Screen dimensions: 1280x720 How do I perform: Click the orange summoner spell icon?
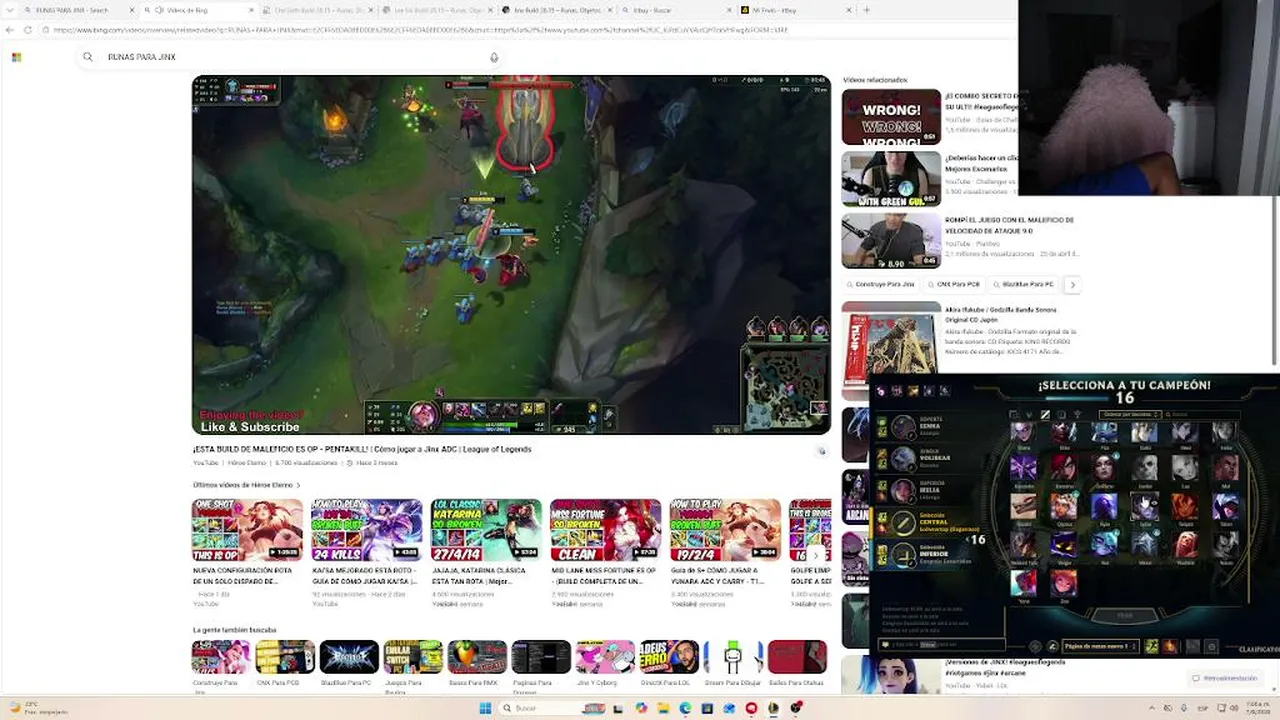pyautogui.click(x=1170, y=647)
